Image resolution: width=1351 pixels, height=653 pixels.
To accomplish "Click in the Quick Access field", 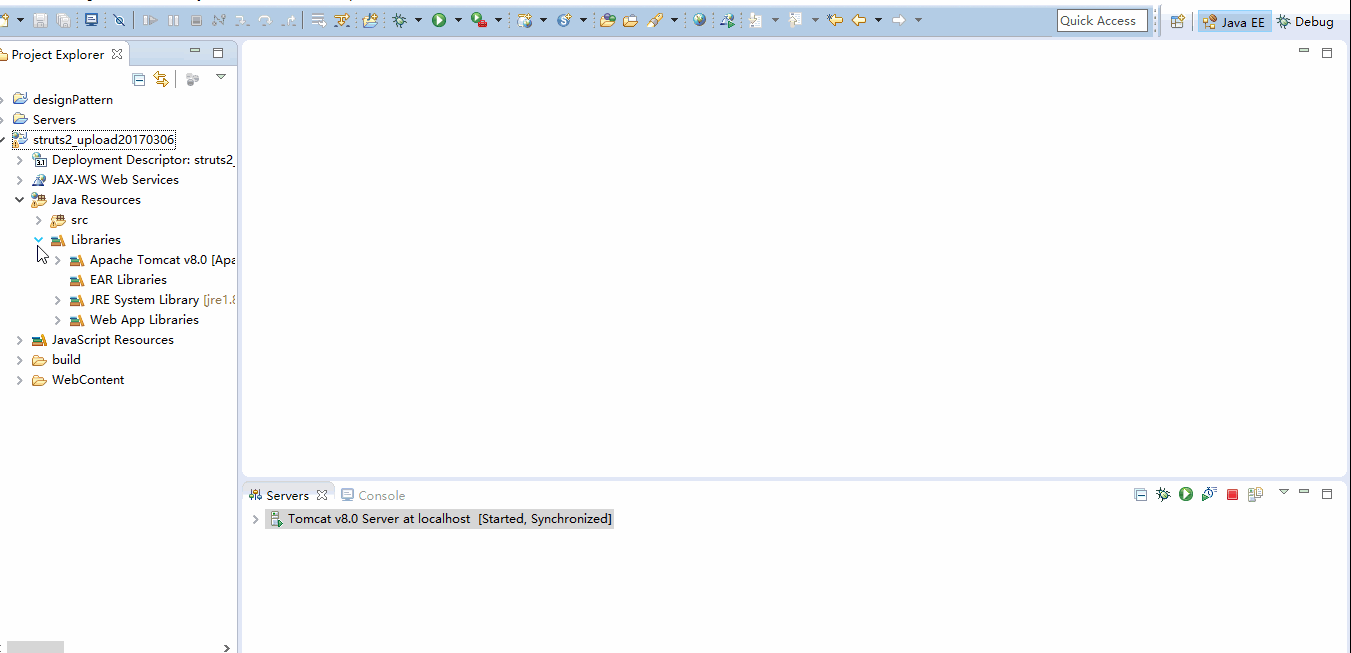I will pos(1102,20).
